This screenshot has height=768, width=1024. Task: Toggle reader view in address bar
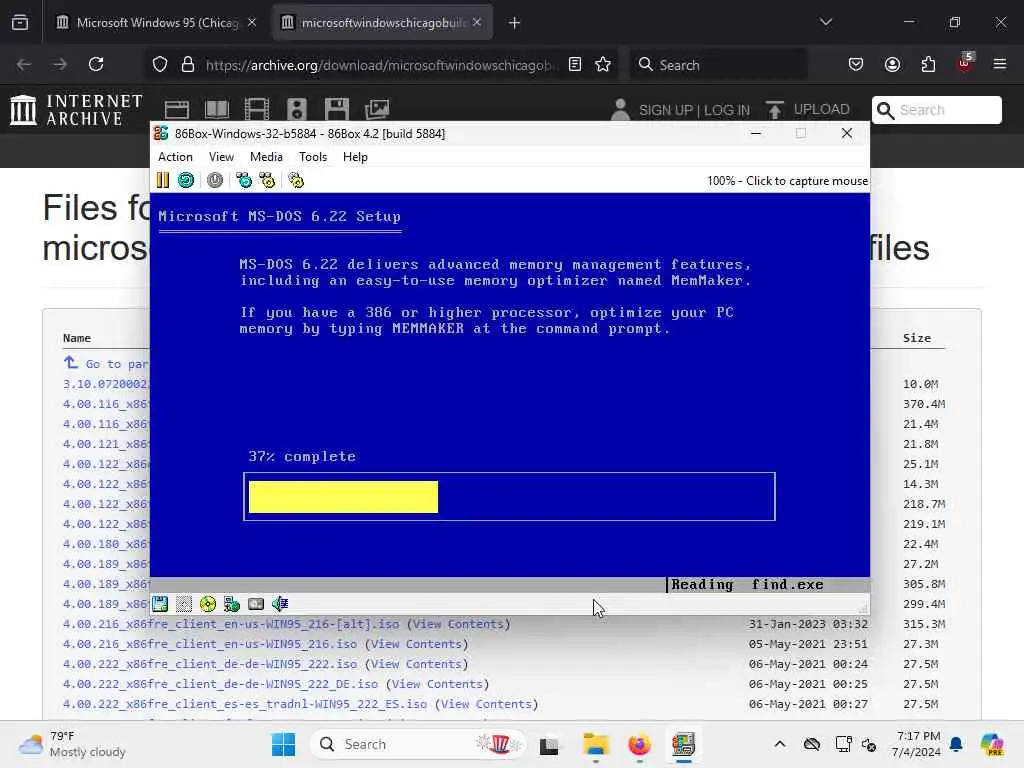point(575,64)
